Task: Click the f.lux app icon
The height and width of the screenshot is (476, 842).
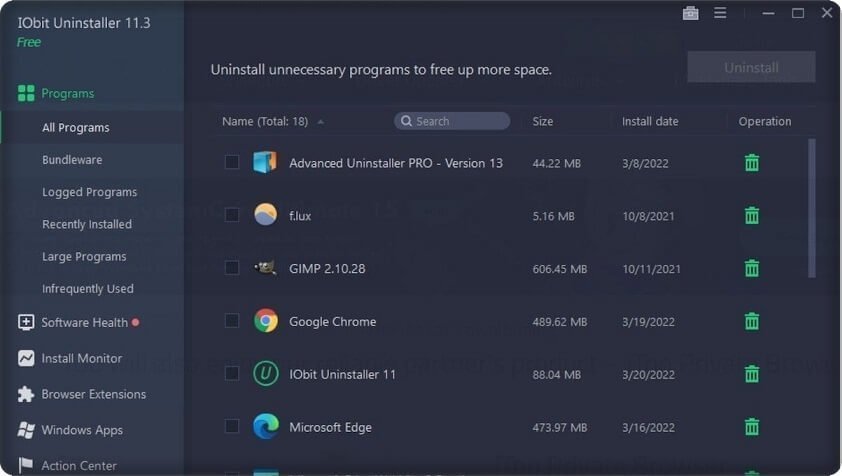Action: 265,215
